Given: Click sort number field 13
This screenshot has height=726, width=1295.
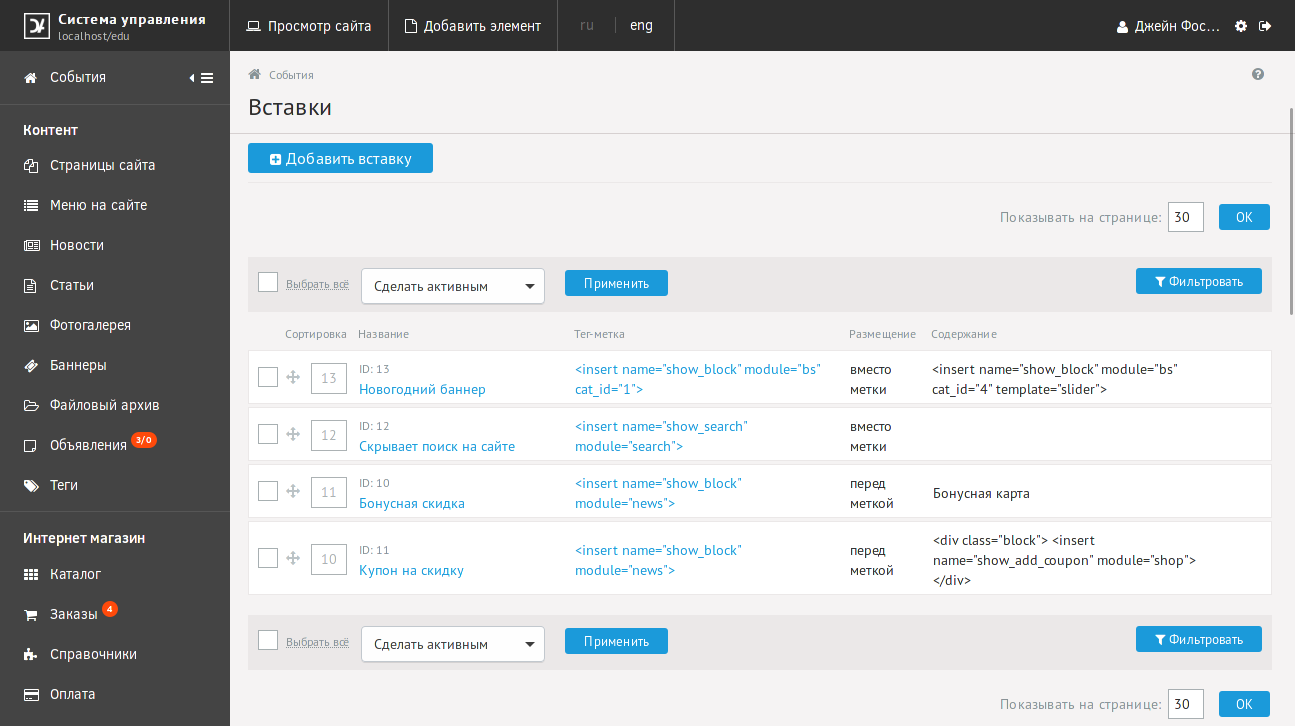Looking at the screenshot, I should tap(329, 379).
